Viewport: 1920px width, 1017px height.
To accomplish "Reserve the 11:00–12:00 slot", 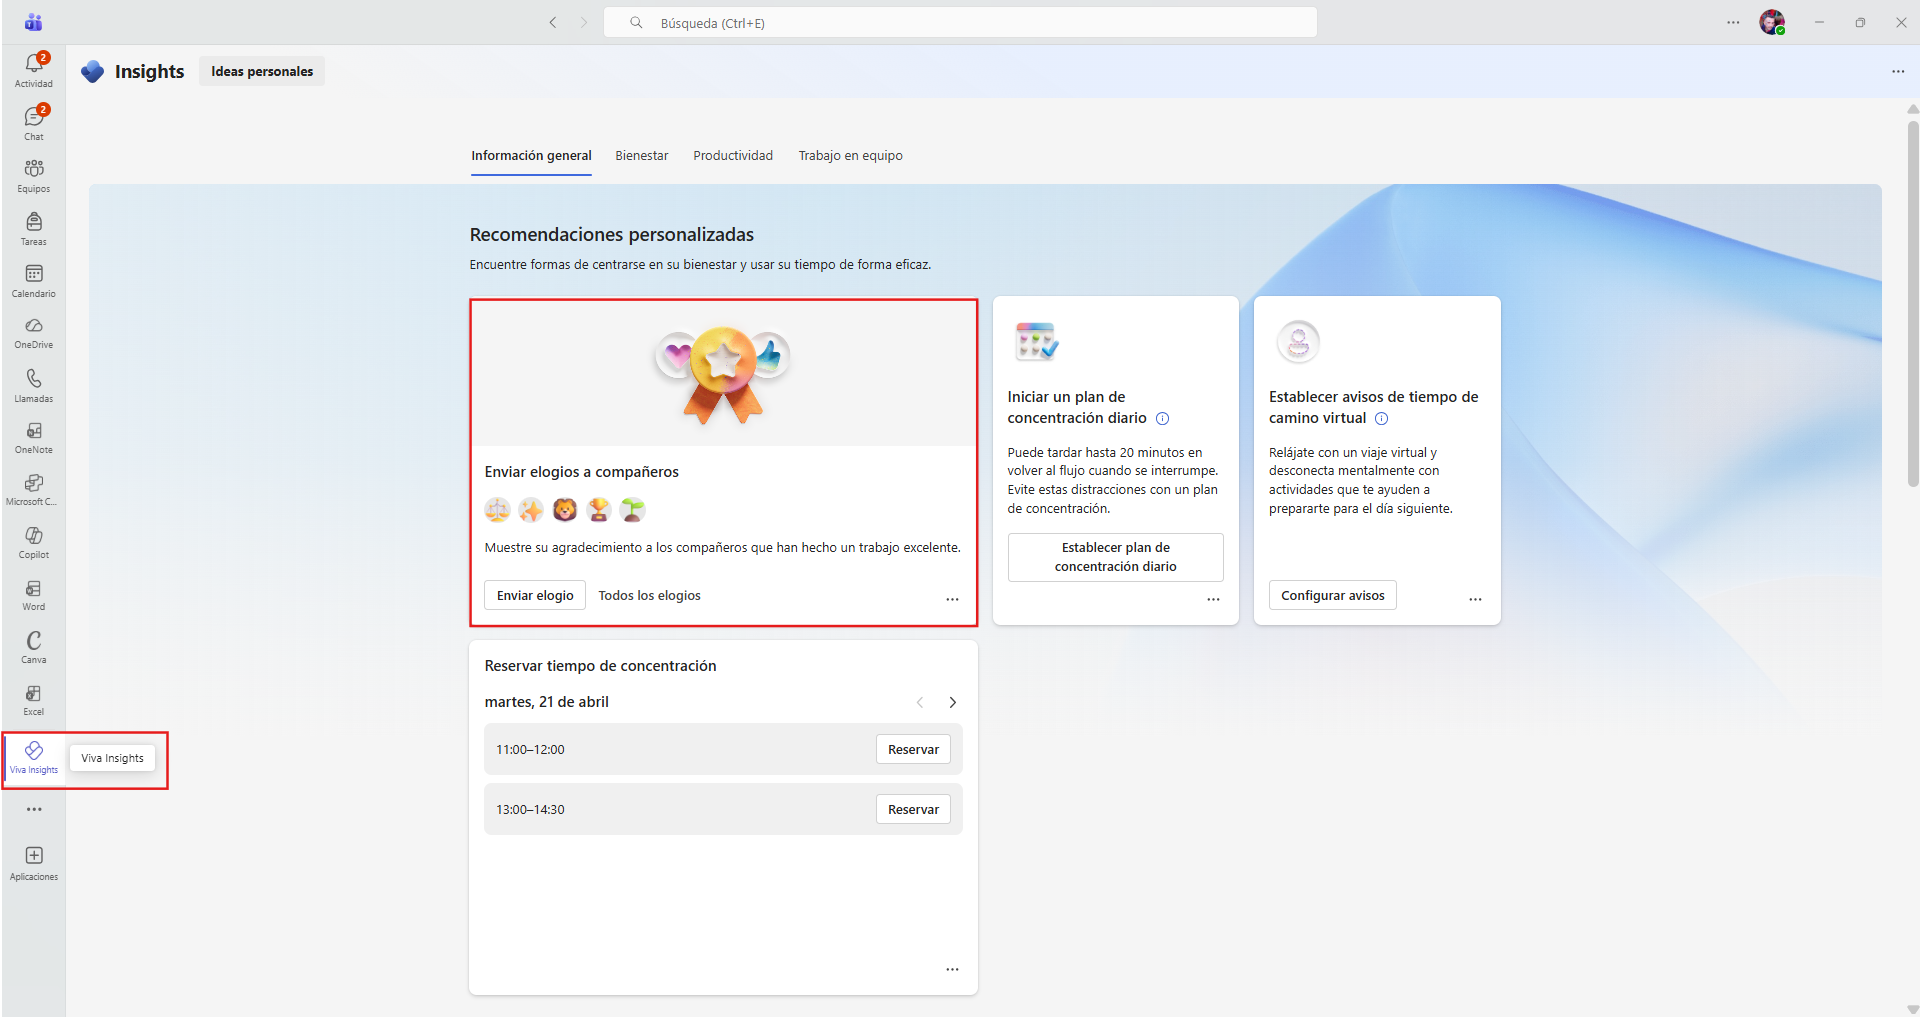I will (913, 749).
